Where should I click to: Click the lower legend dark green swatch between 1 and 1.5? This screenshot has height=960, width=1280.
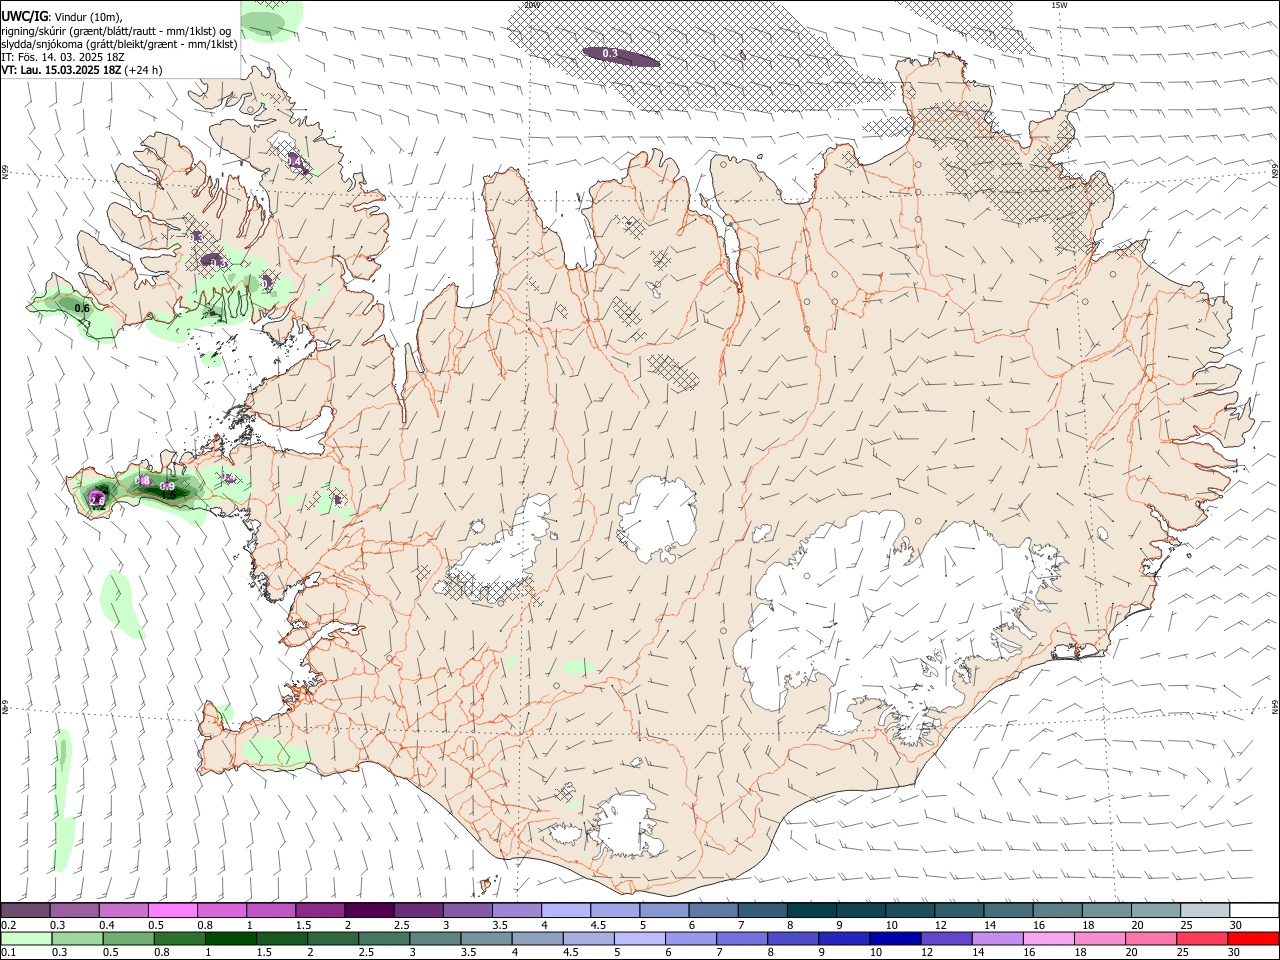click(x=230, y=938)
